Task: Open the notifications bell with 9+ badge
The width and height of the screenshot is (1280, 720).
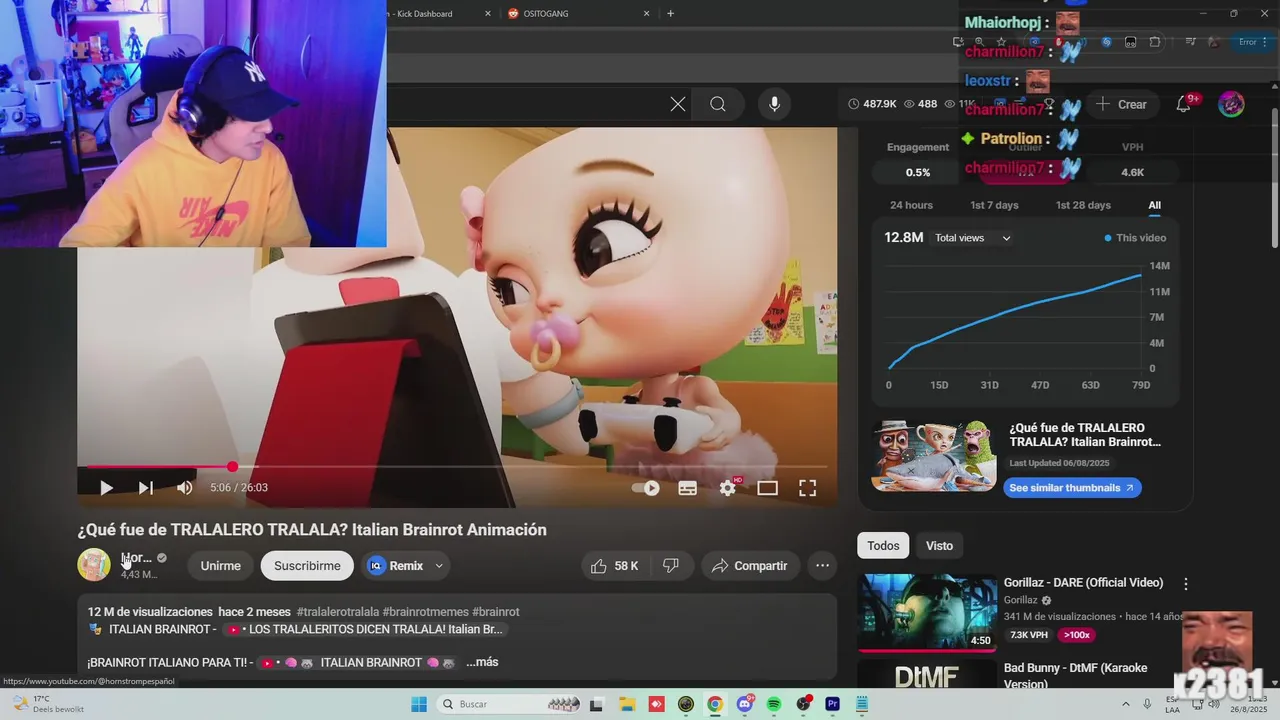Action: tap(1184, 104)
